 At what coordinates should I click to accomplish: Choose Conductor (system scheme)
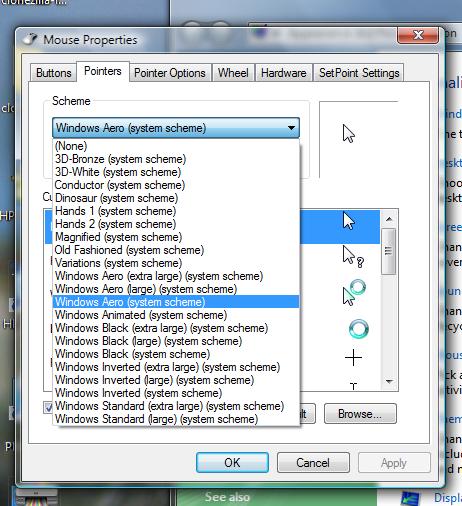(x=176, y=185)
